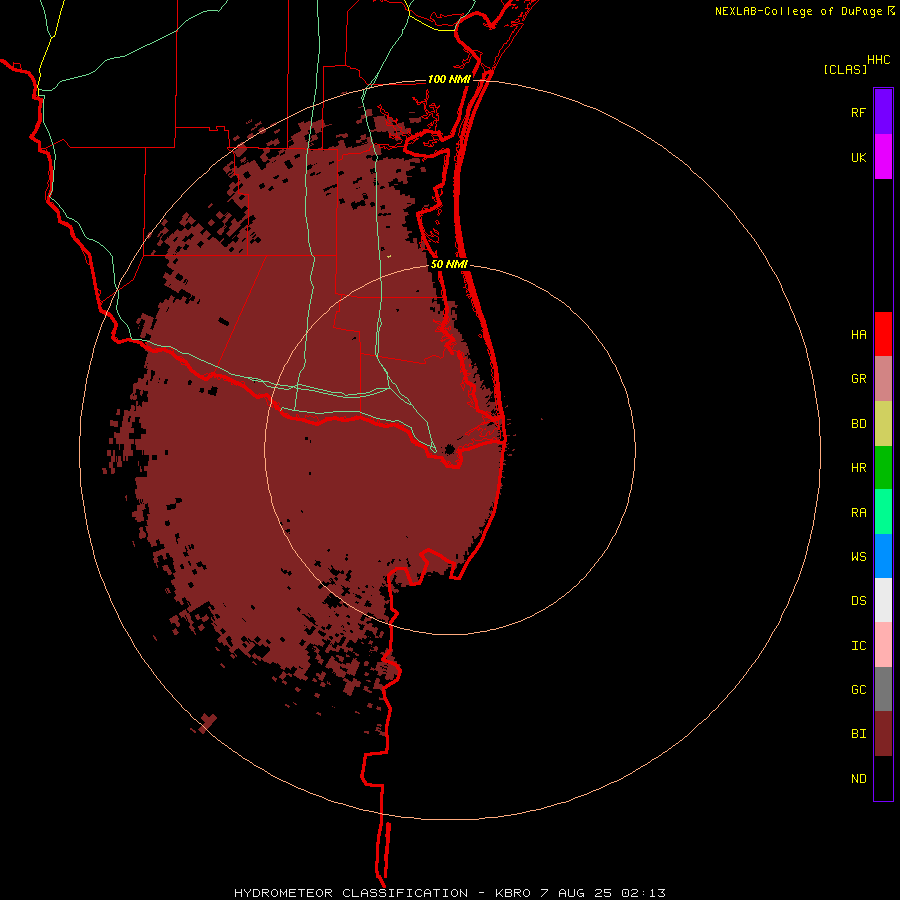900x900 pixels.
Task: Click the HR legend label
Action: [x=858, y=468]
